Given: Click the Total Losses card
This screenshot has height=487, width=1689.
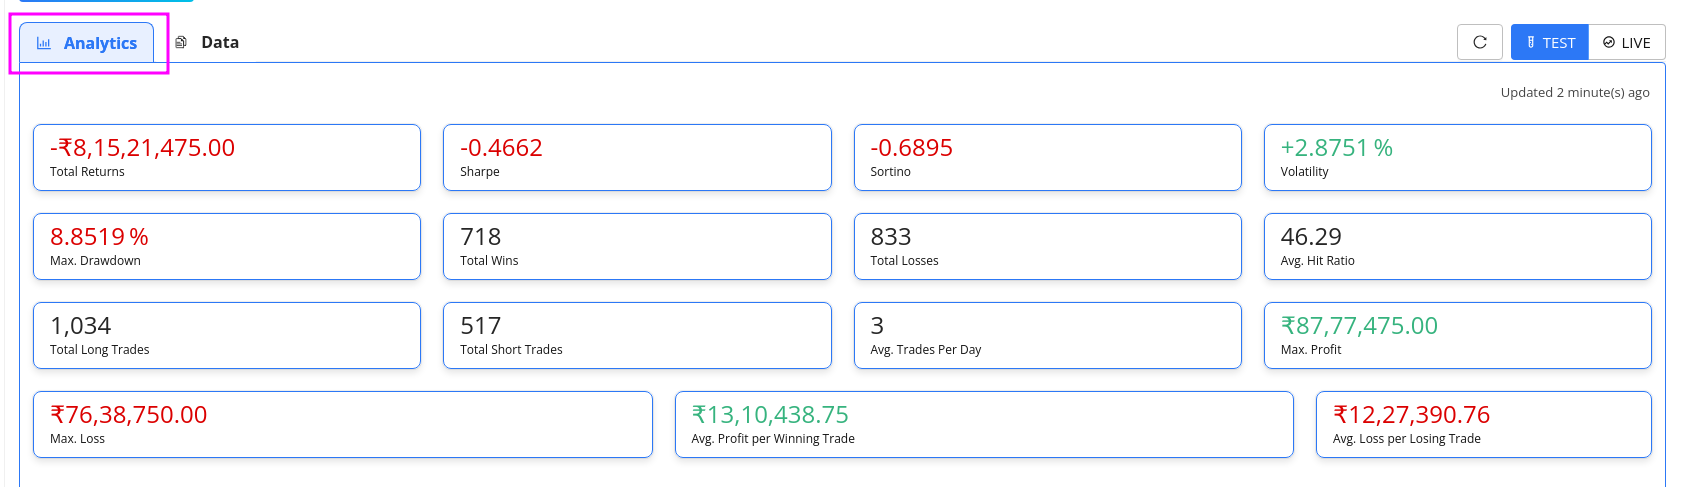Looking at the screenshot, I should pos(1047,246).
